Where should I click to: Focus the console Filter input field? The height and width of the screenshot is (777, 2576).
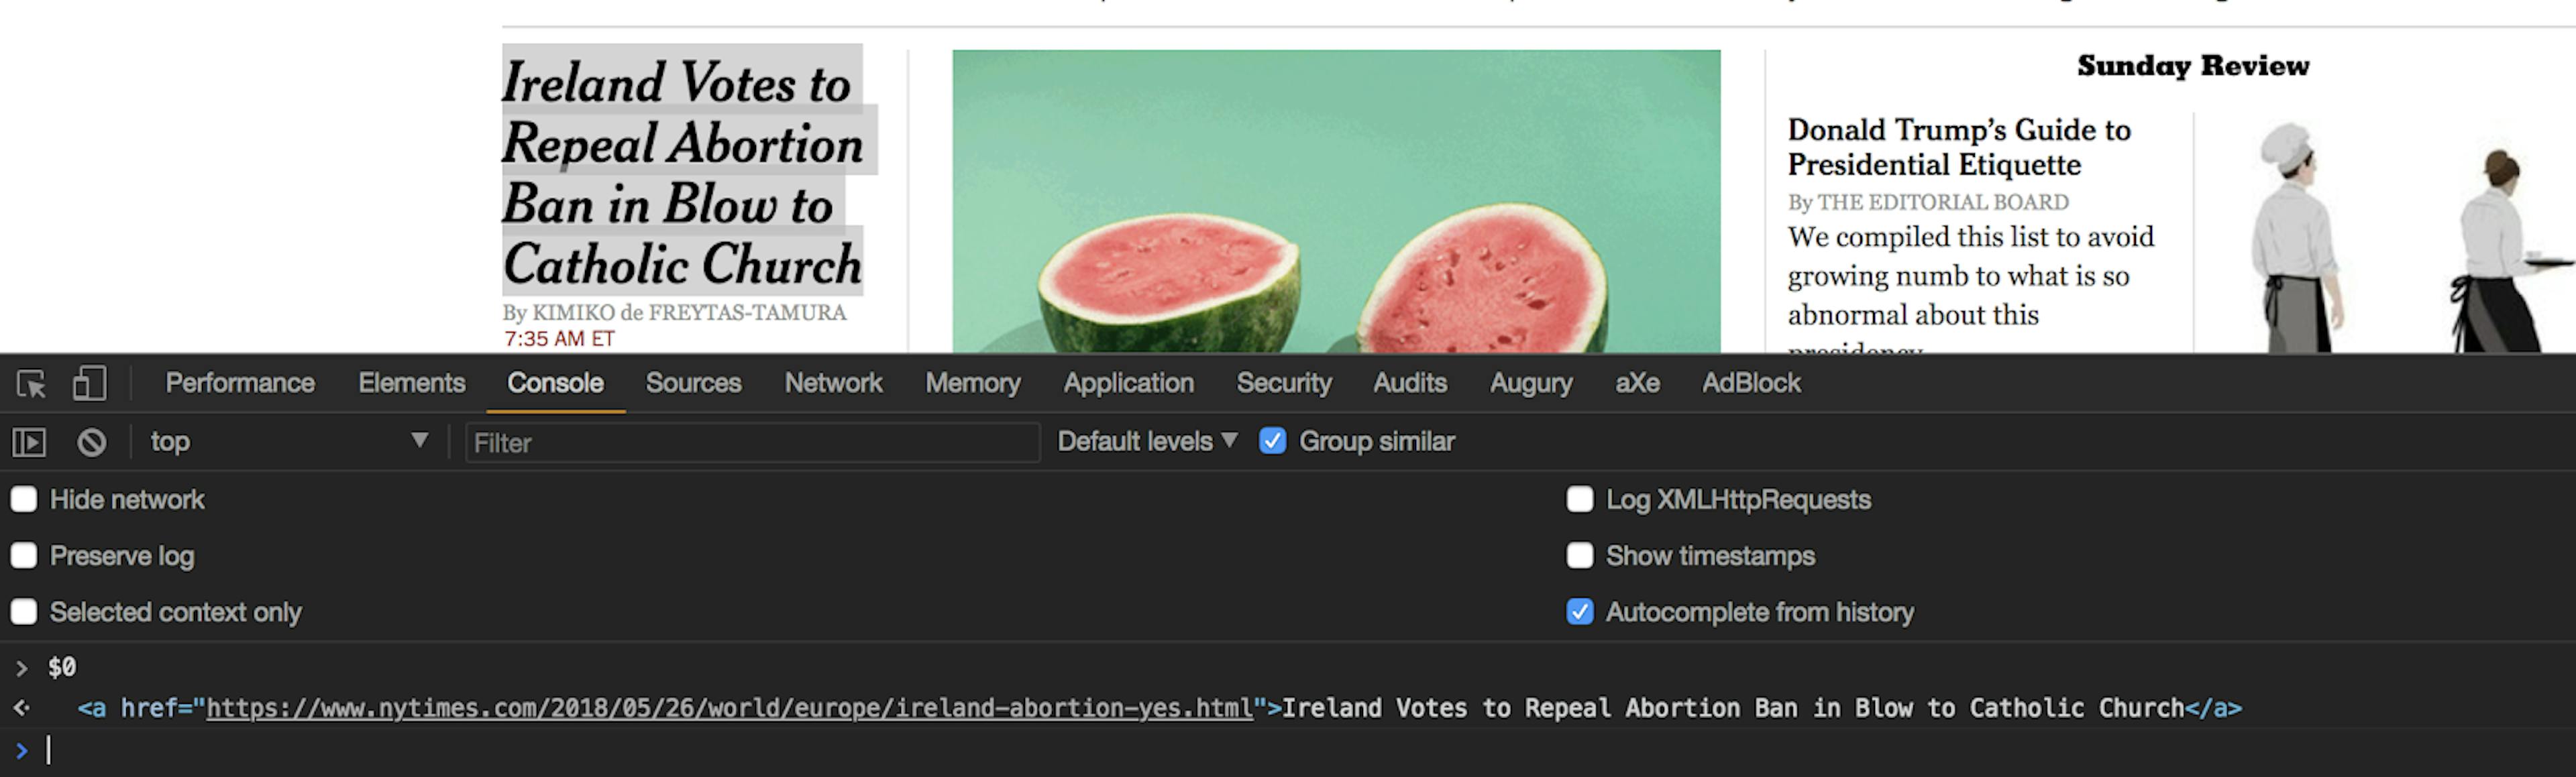pos(752,443)
